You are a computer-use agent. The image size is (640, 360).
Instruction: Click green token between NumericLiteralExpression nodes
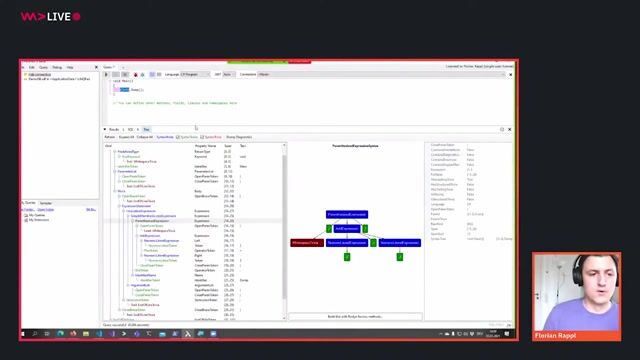[373, 243]
